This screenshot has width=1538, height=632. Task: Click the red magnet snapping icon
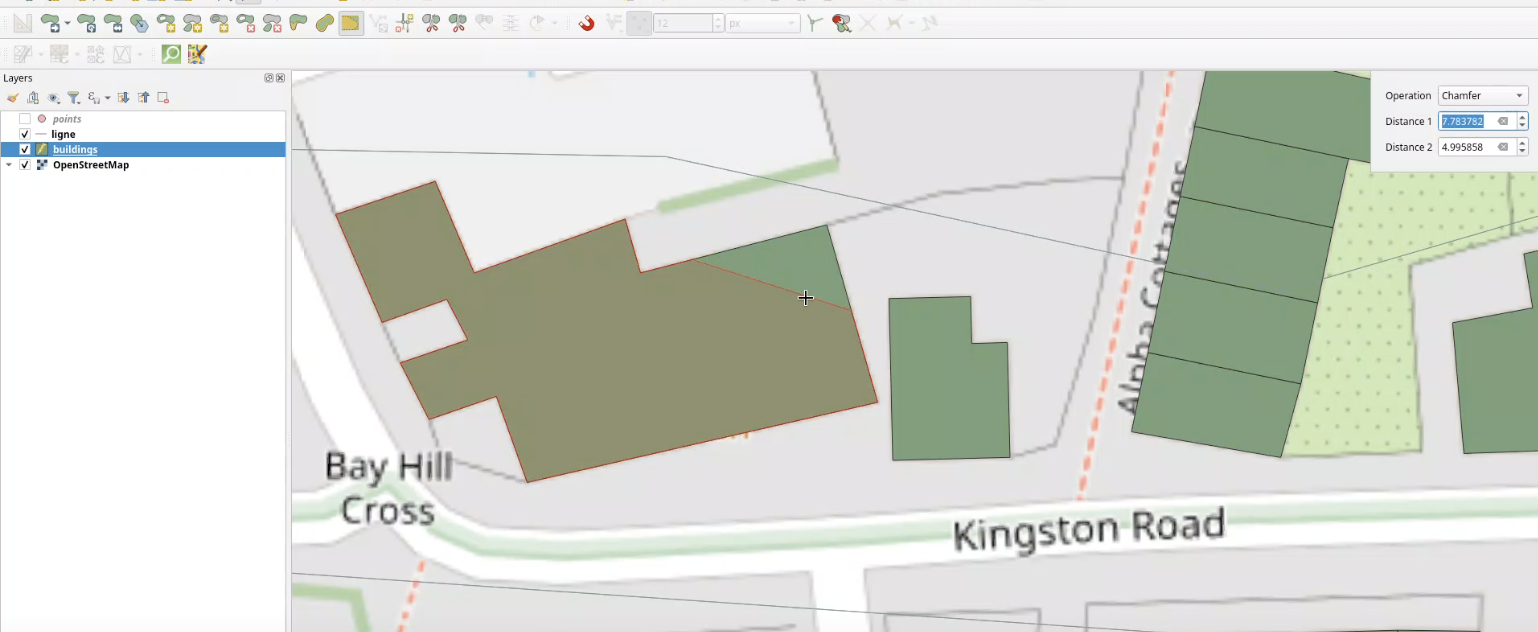[x=587, y=23]
